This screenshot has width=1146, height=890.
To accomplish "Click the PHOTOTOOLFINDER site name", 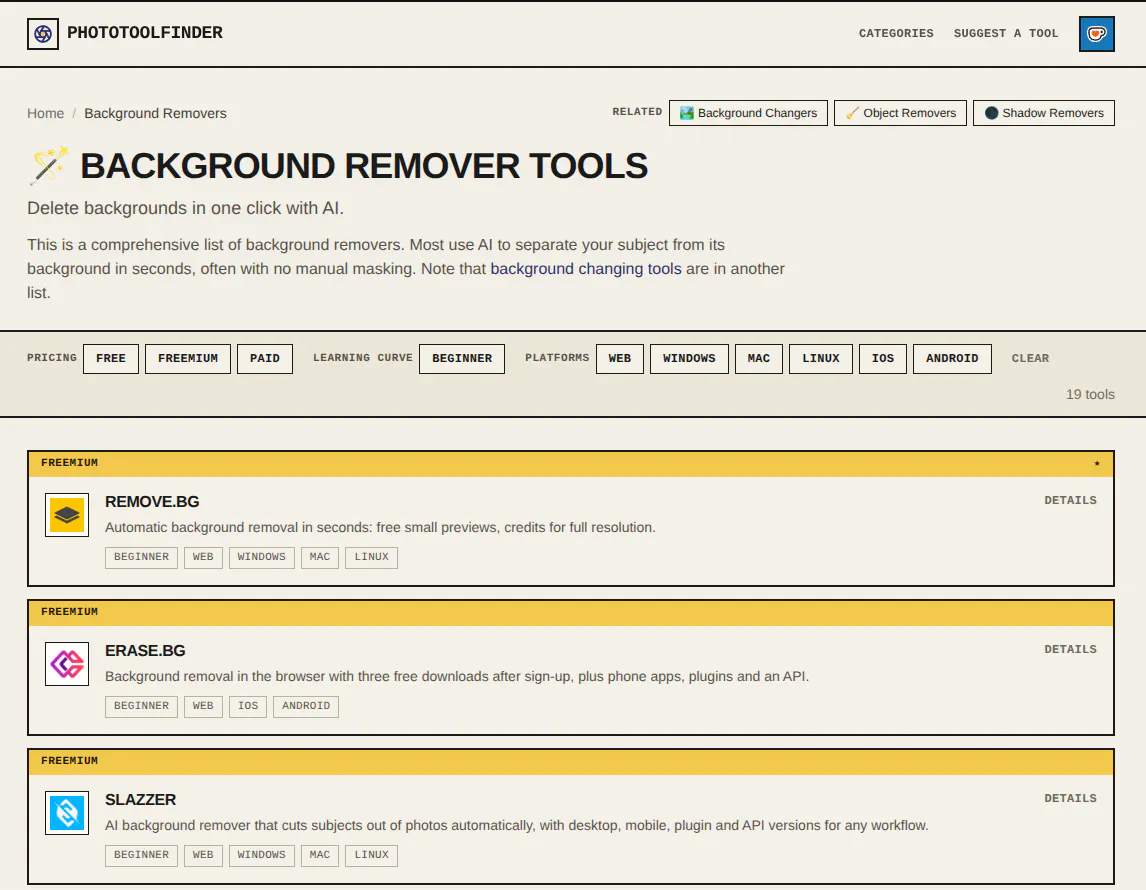I will point(145,33).
